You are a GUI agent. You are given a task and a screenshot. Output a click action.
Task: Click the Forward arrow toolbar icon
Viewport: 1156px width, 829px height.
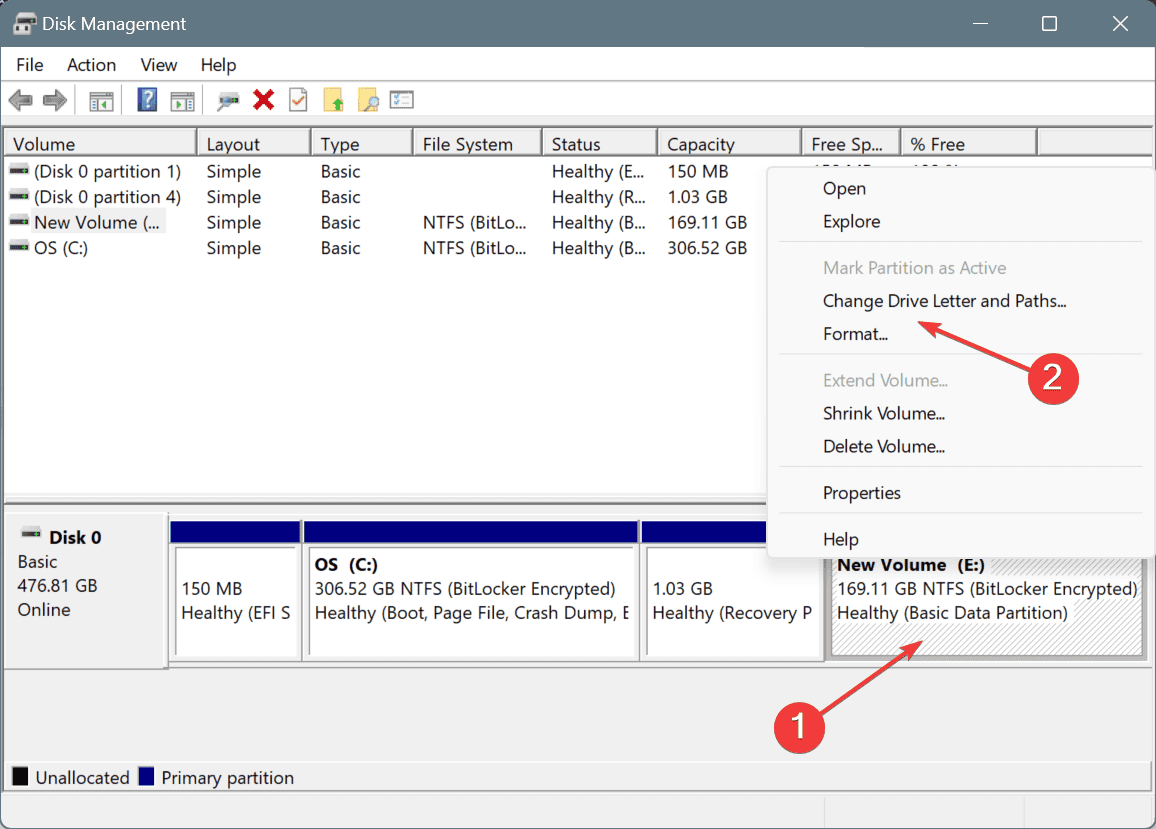click(x=55, y=100)
